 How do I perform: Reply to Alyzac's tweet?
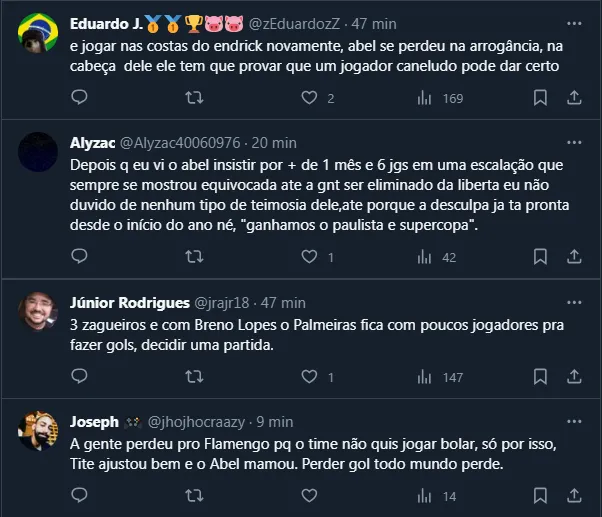pyautogui.click(x=81, y=257)
